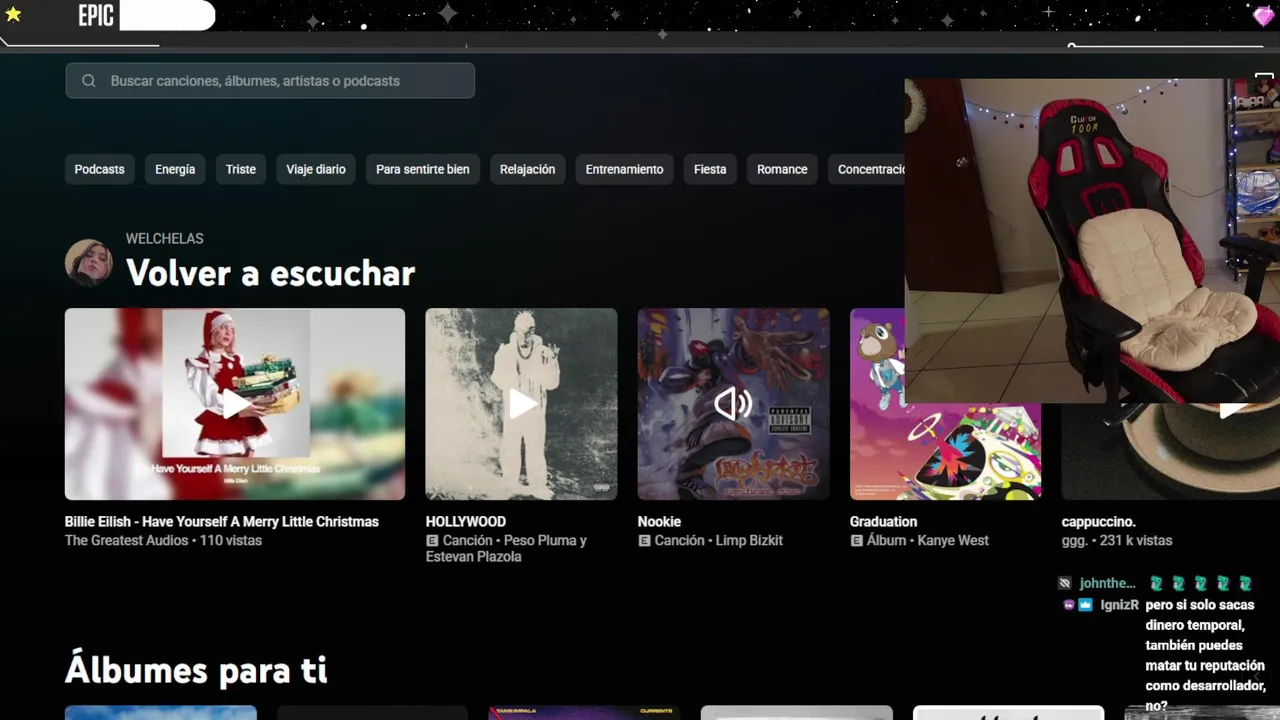Click the webcam overlay of gaming chair
Viewport: 1280px width, 720px height.
point(1092,241)
